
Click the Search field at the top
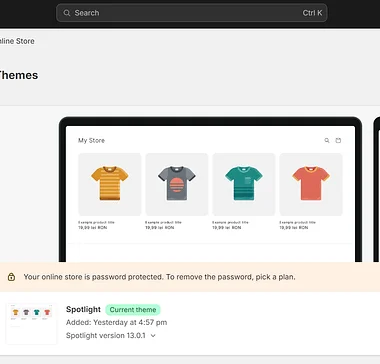(192, 13)
